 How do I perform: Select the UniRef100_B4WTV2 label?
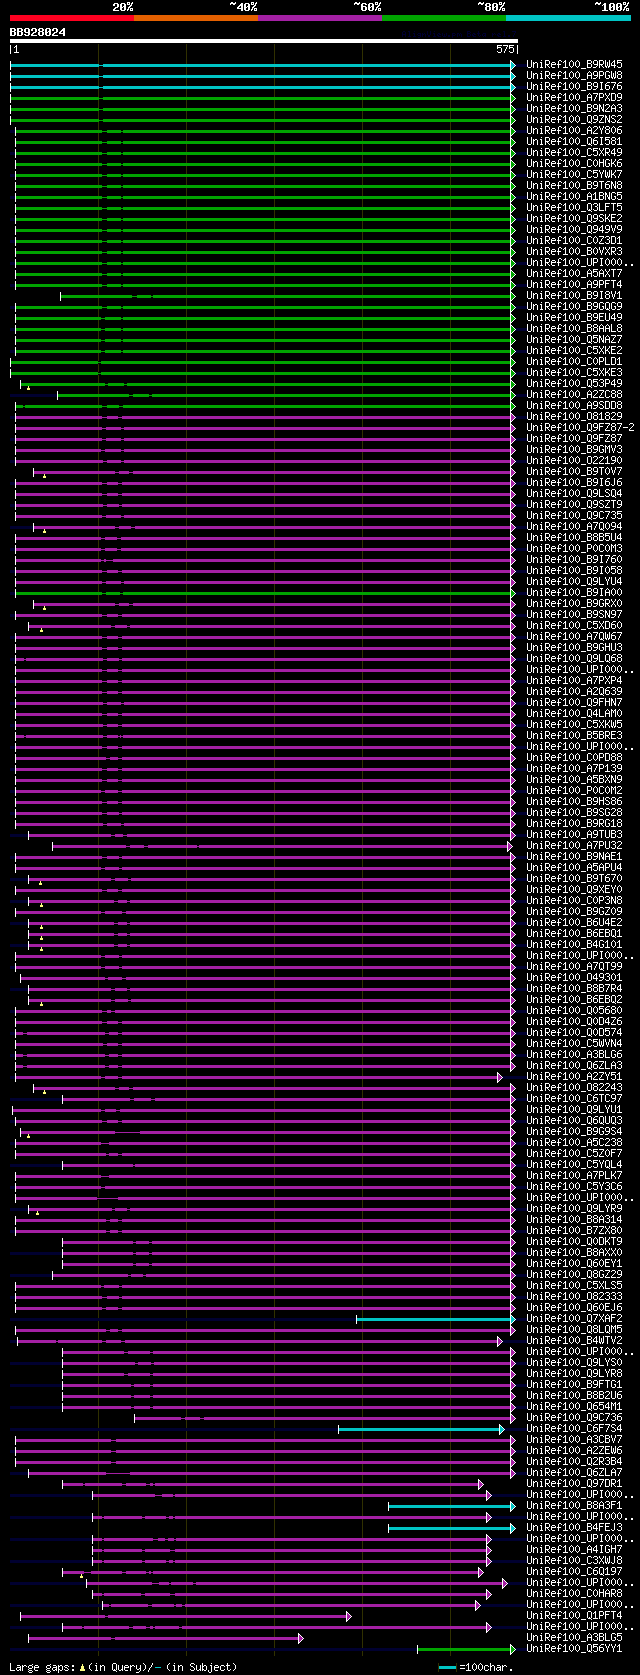[574, 1340]
